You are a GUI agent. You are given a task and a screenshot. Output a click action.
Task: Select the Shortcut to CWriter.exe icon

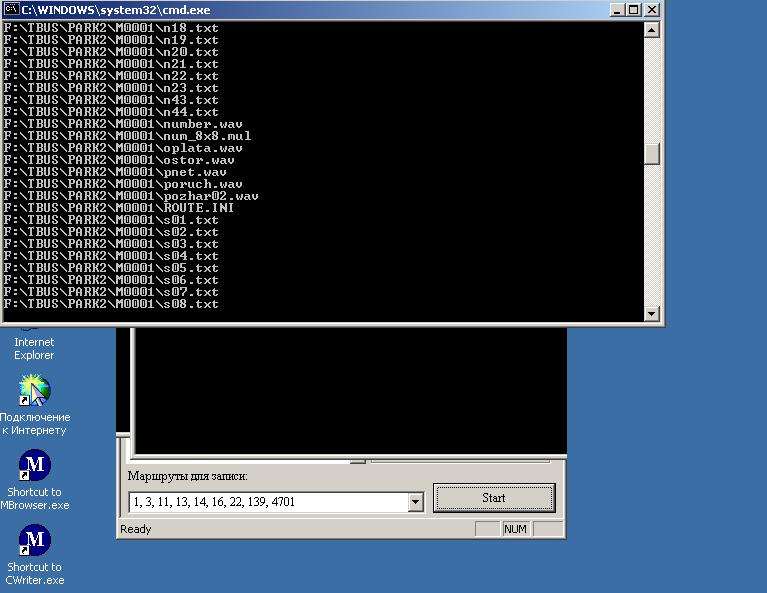pos(35,555)
